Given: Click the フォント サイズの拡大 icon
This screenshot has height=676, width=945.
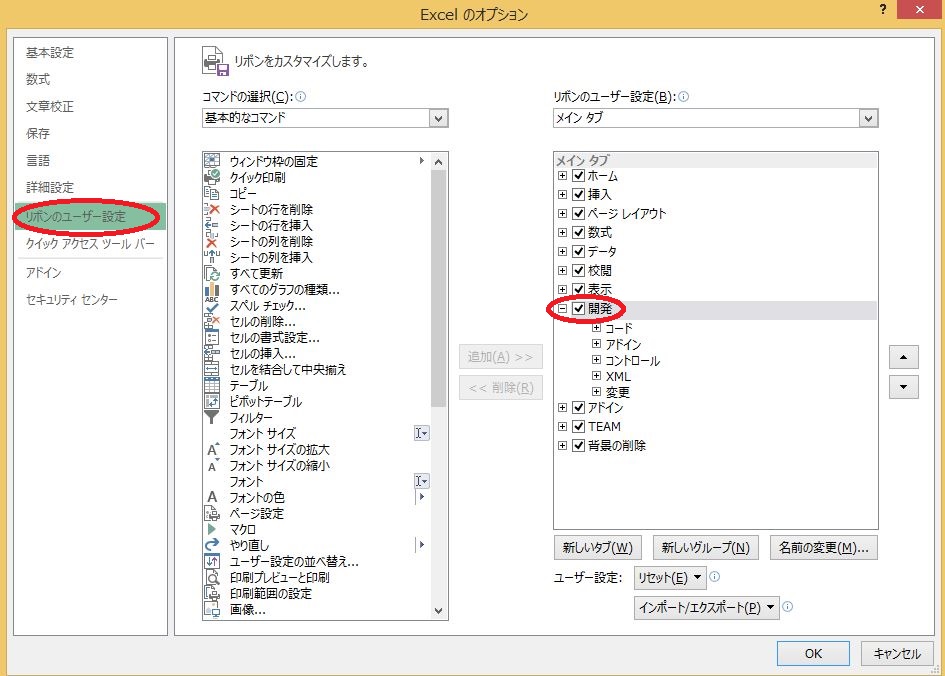Looking at the screenshot, I should [212, 449].
